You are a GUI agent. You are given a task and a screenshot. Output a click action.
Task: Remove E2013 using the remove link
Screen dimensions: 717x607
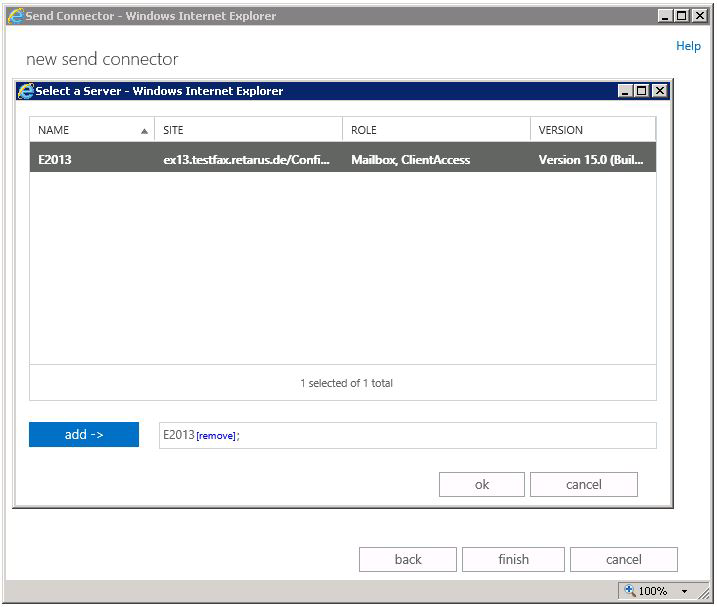[x=216, y=436]
